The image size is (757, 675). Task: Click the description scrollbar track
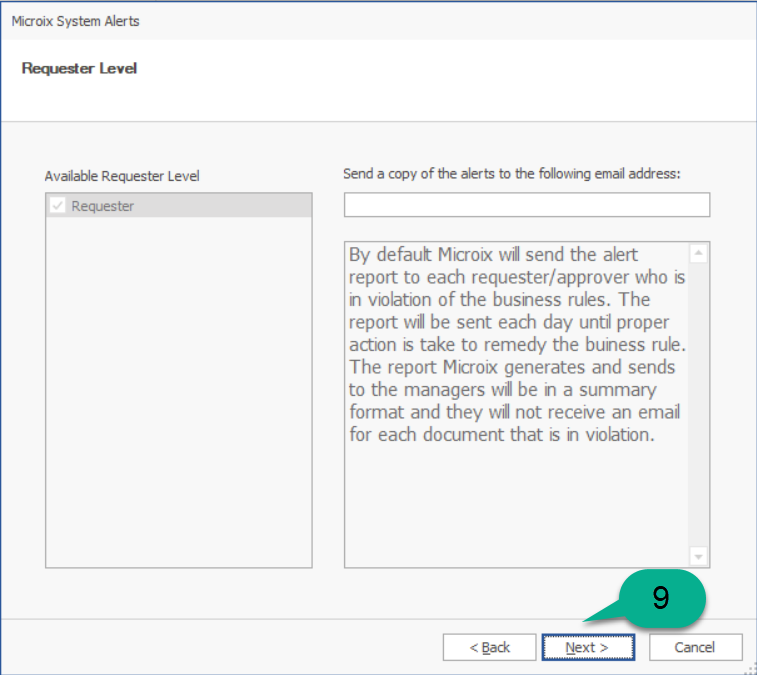(698, 400)
